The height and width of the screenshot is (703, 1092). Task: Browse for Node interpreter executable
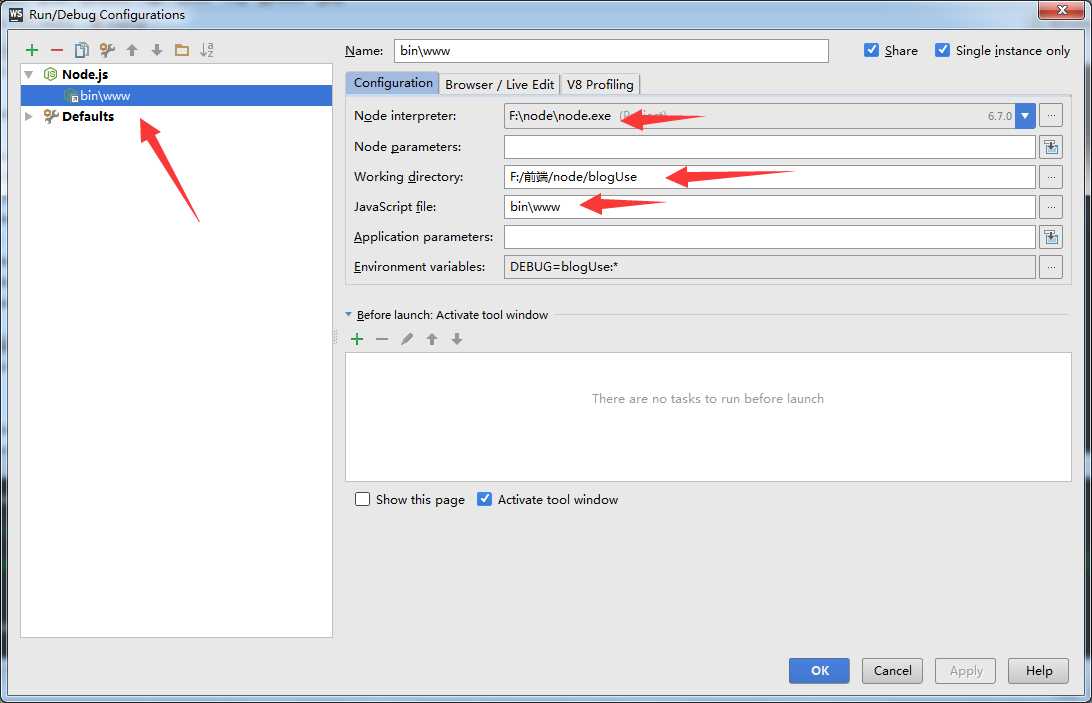1051,116
